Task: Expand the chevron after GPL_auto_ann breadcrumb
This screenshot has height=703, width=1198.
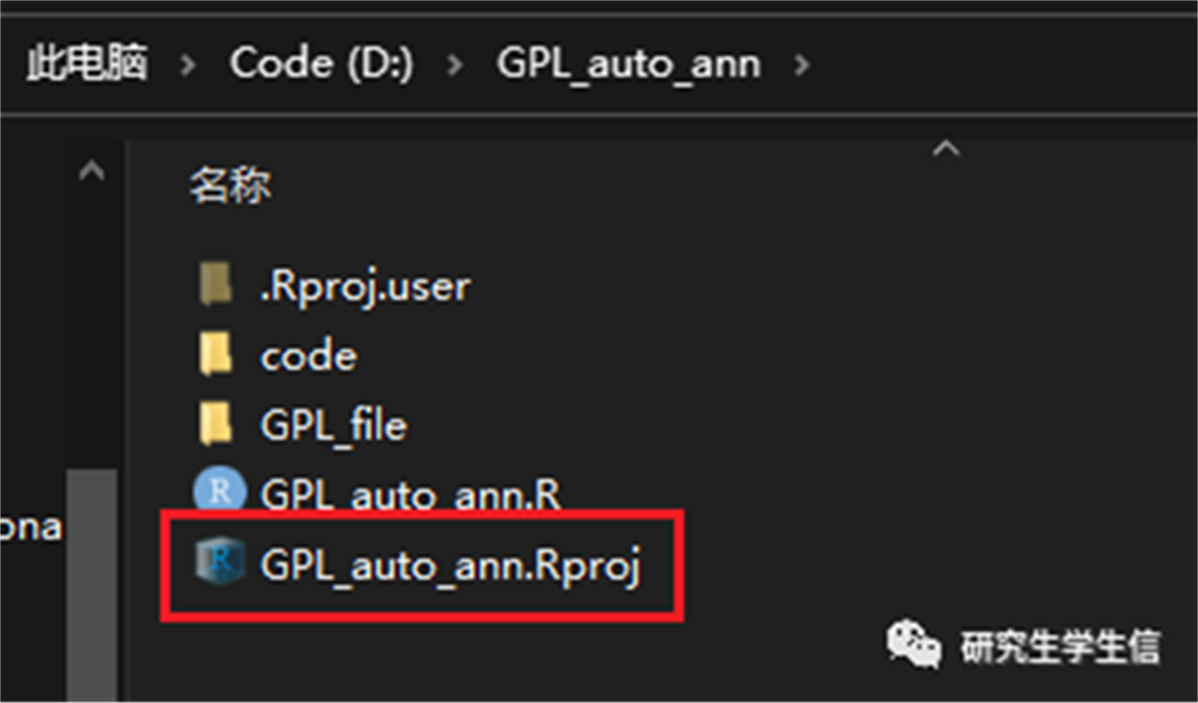Action: (801, 64)
